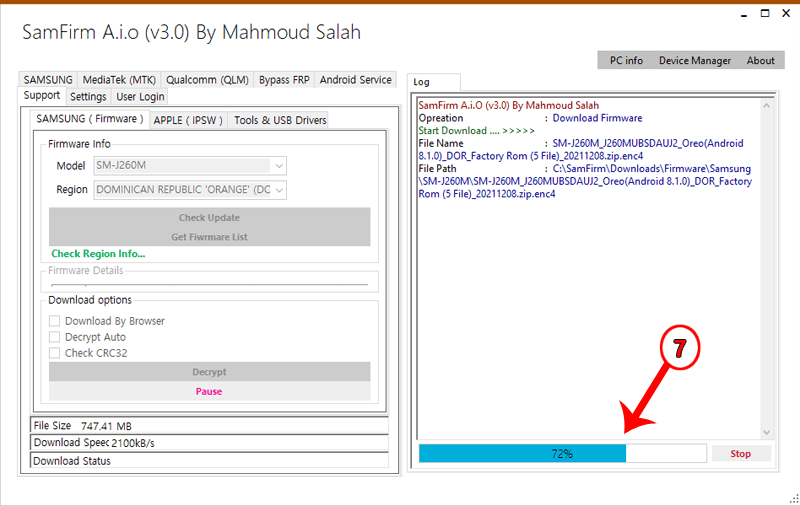The width and height of the screenshot is (800, 506).
Task: Open the Qualcomm (QLM) tab
Action: click(207, 80)
